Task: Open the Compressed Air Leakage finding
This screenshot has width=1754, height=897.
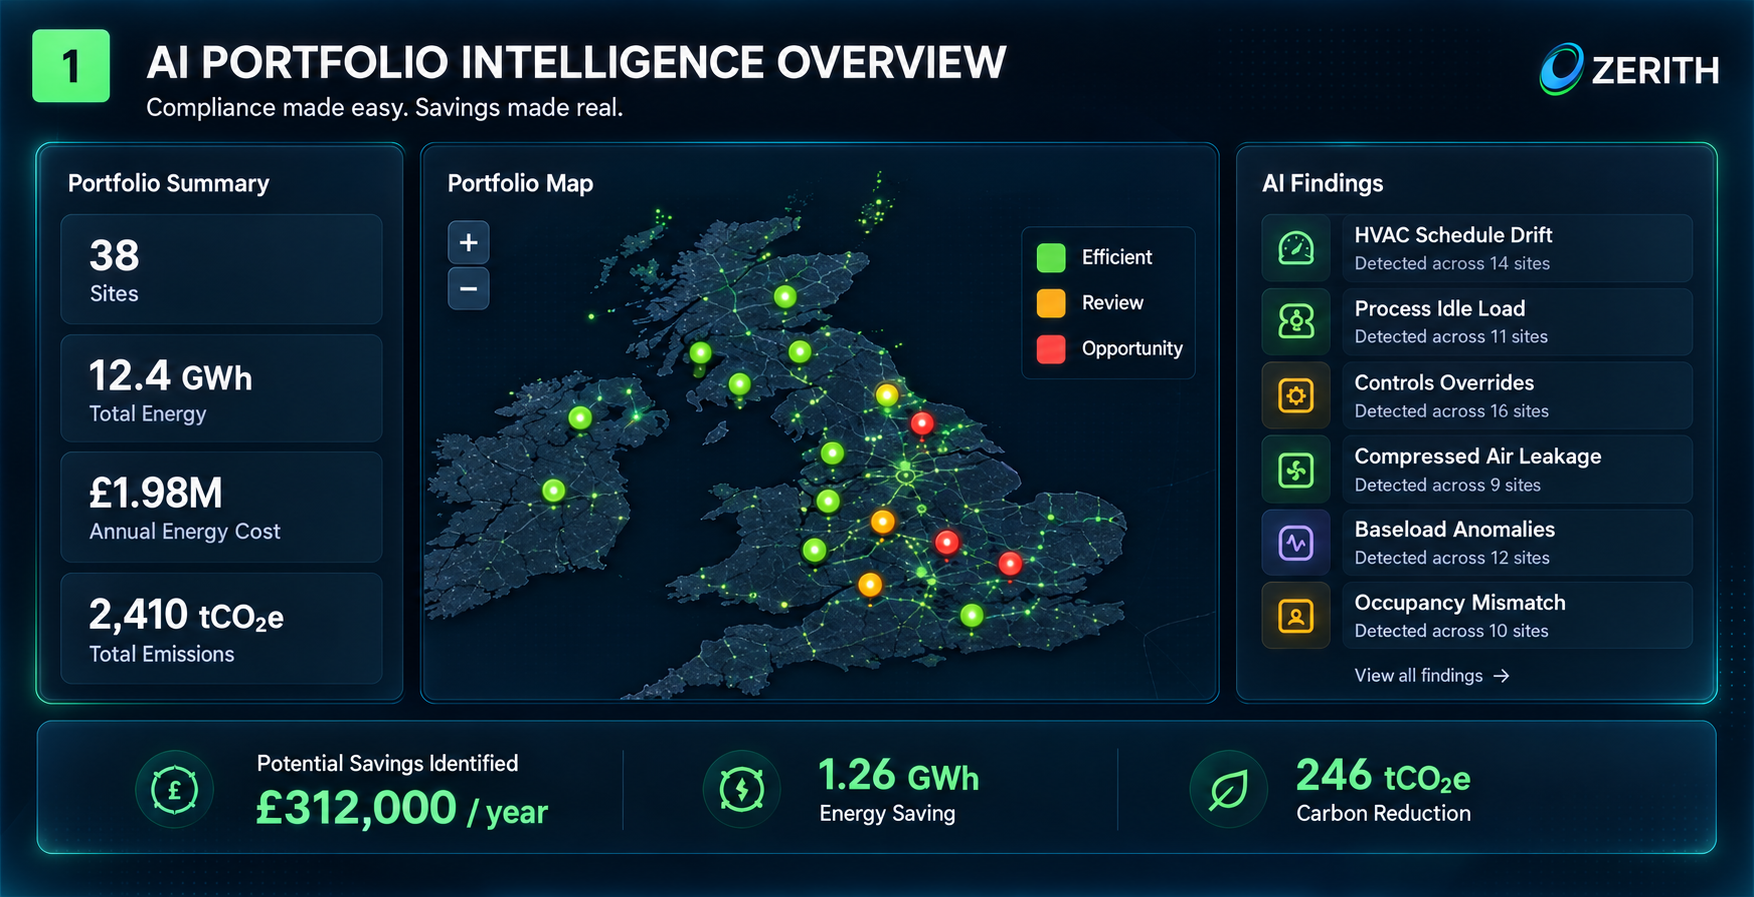Action: tap(1517, 470)
